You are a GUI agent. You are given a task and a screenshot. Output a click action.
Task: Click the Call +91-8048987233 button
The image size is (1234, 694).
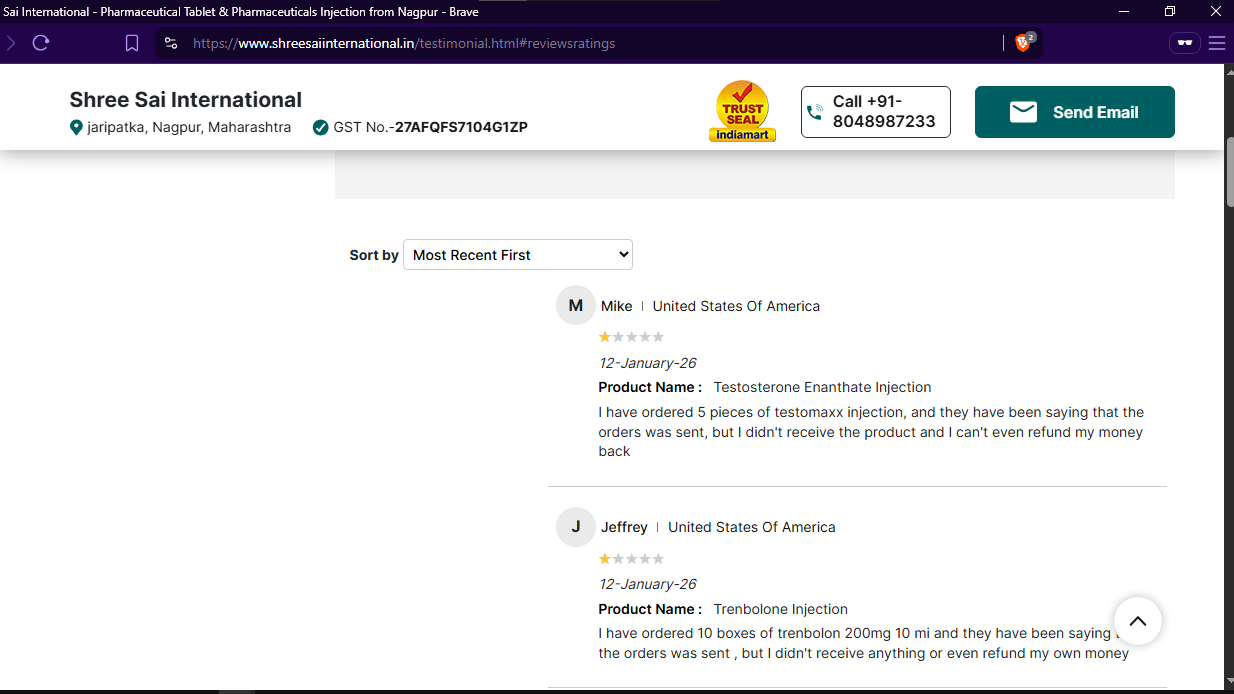pos(875,112)
